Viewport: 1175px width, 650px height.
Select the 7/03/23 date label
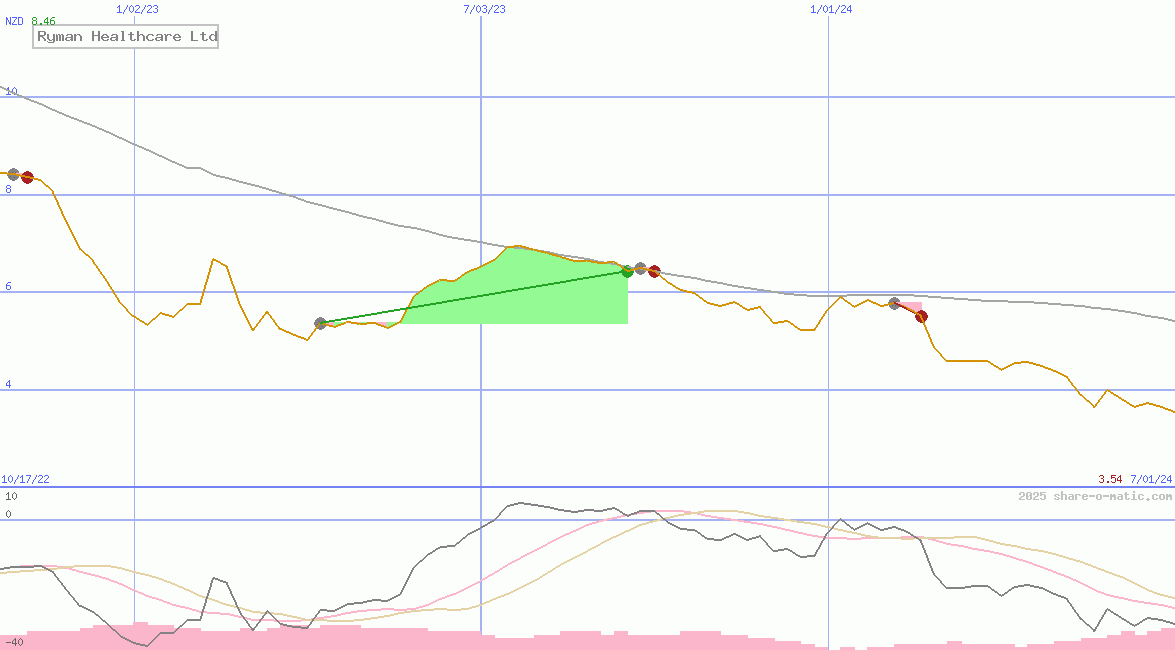(x=484, y=9)
